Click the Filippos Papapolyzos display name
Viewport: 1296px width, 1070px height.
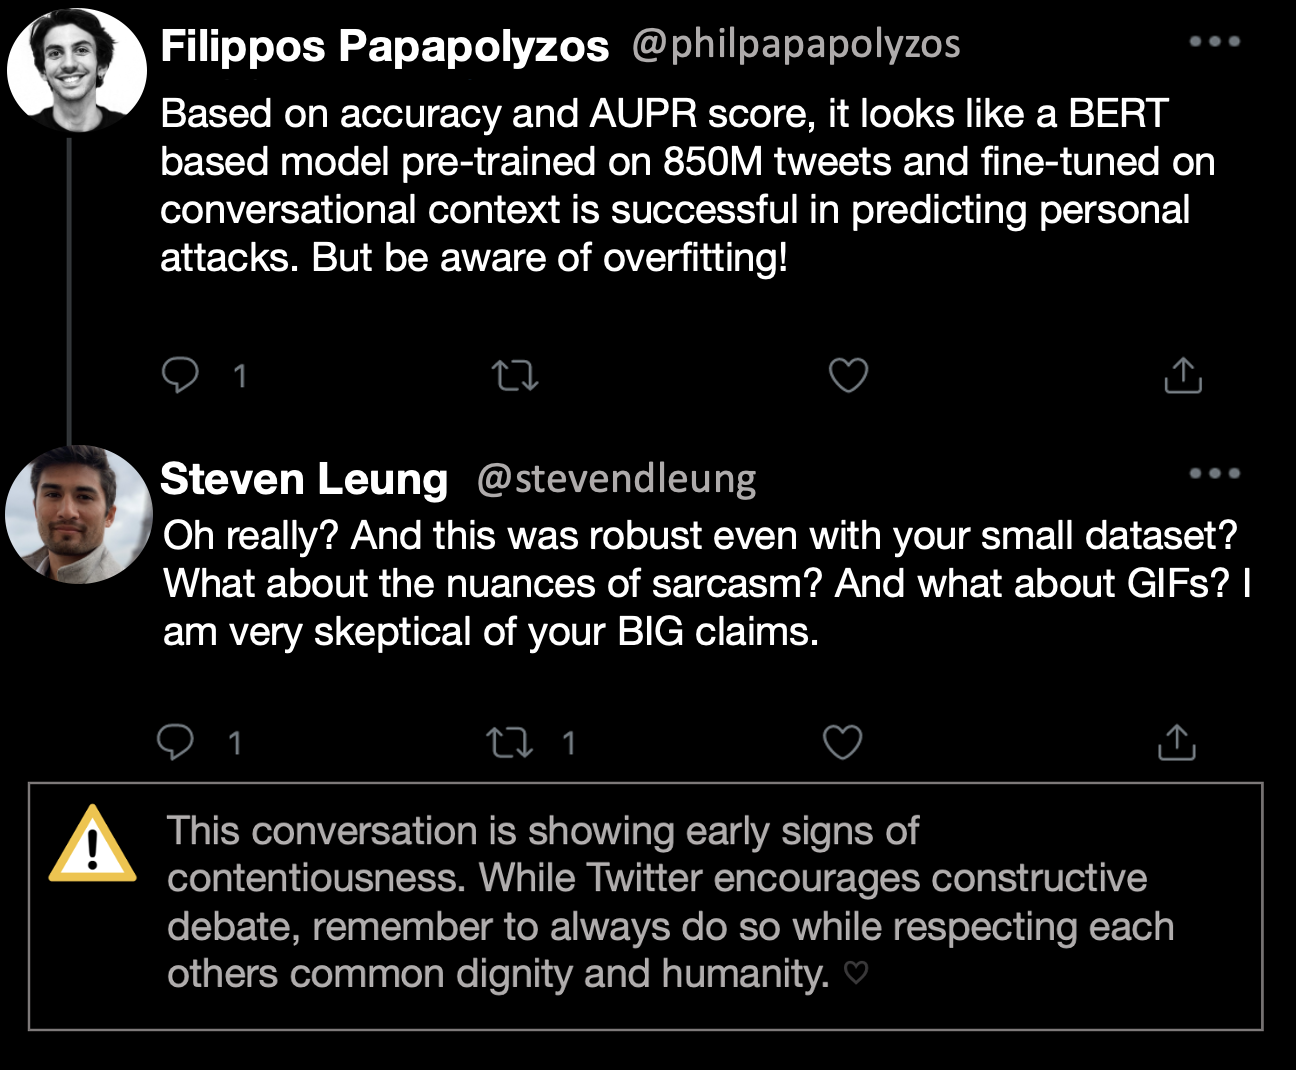[384, 46]
